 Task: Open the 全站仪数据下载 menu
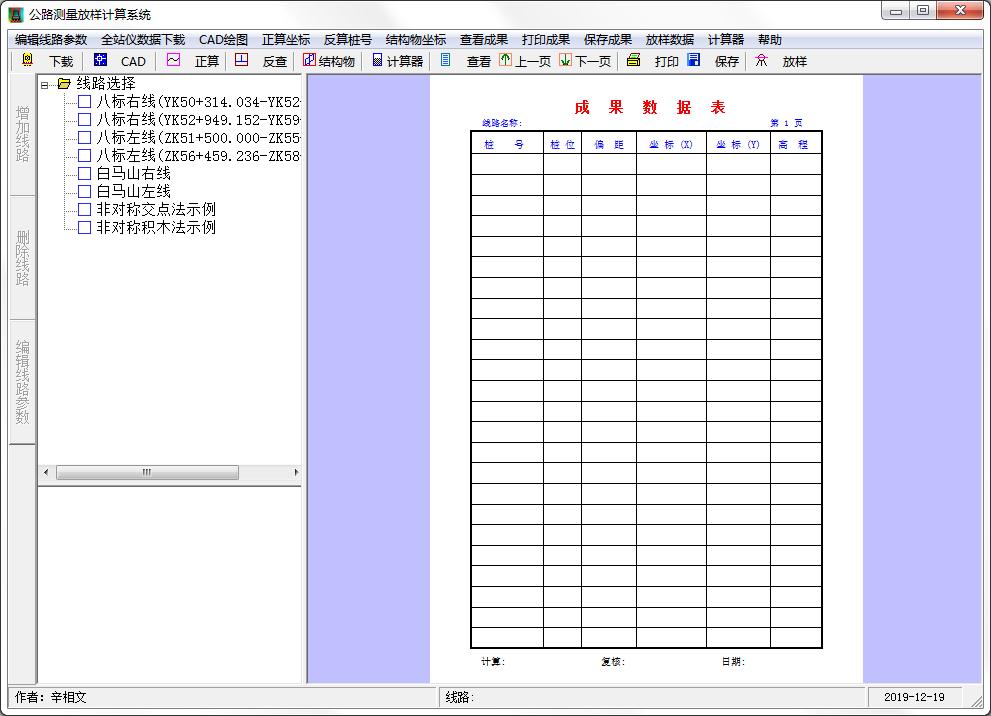tap(143, 40)
